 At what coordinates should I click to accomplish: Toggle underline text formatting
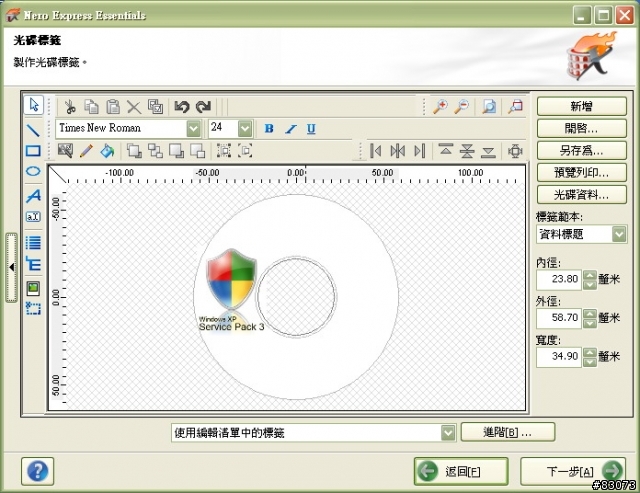pos(311,129)
